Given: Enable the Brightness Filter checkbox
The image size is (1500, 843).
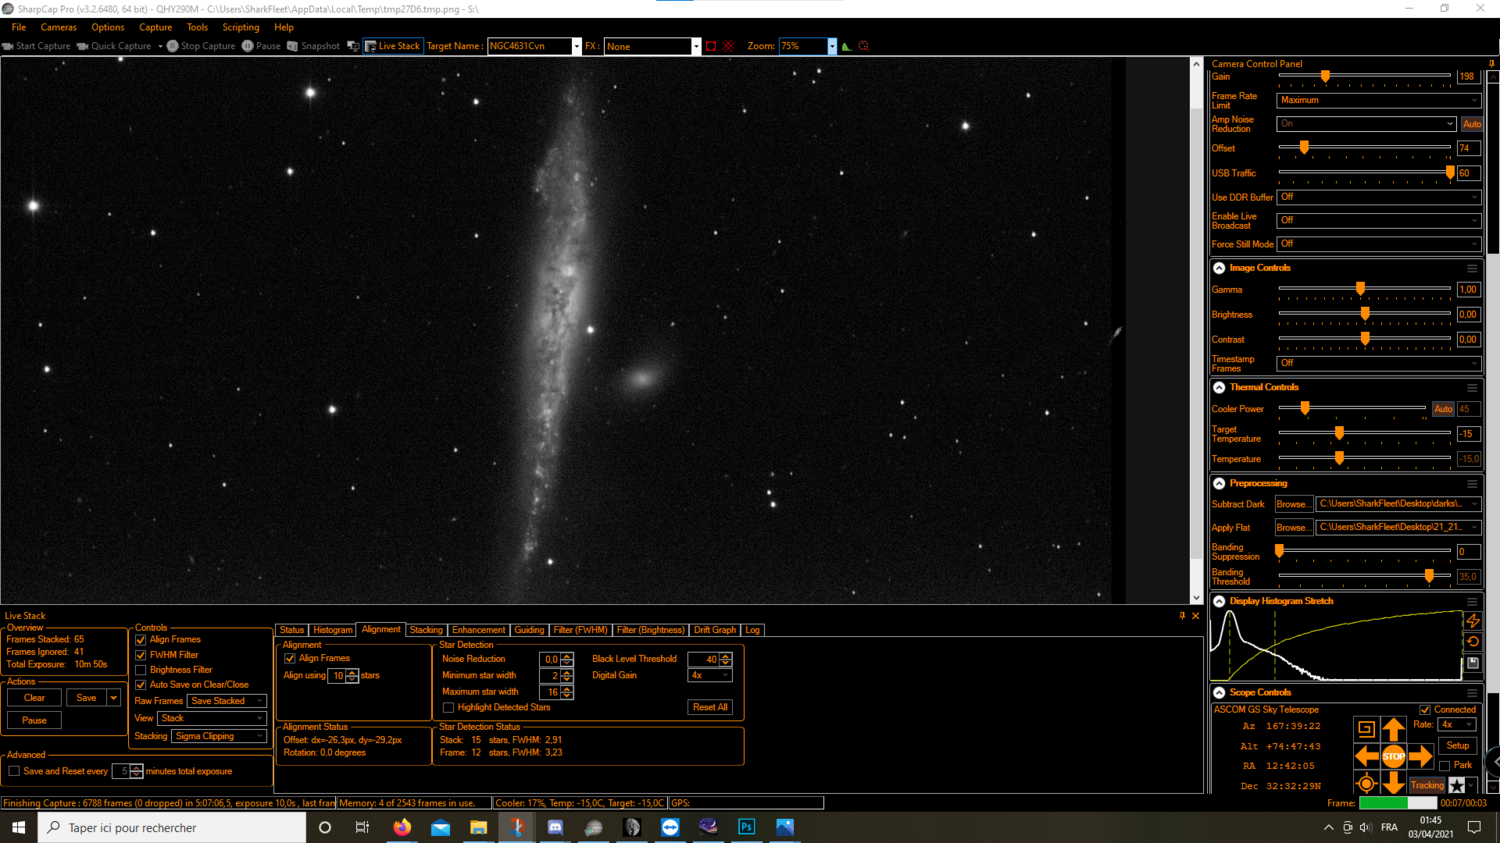Looking at the screenshot, I should click(x=140, y=670).
